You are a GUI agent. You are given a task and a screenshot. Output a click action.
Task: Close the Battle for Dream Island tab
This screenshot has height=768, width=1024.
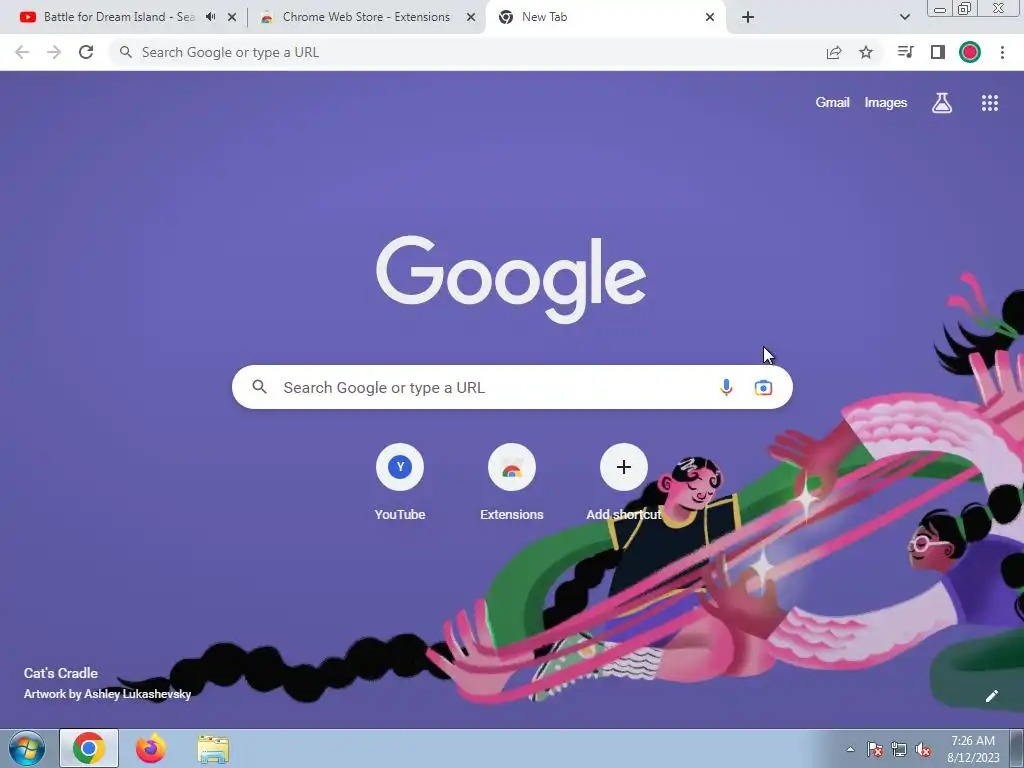coord(232,18)
